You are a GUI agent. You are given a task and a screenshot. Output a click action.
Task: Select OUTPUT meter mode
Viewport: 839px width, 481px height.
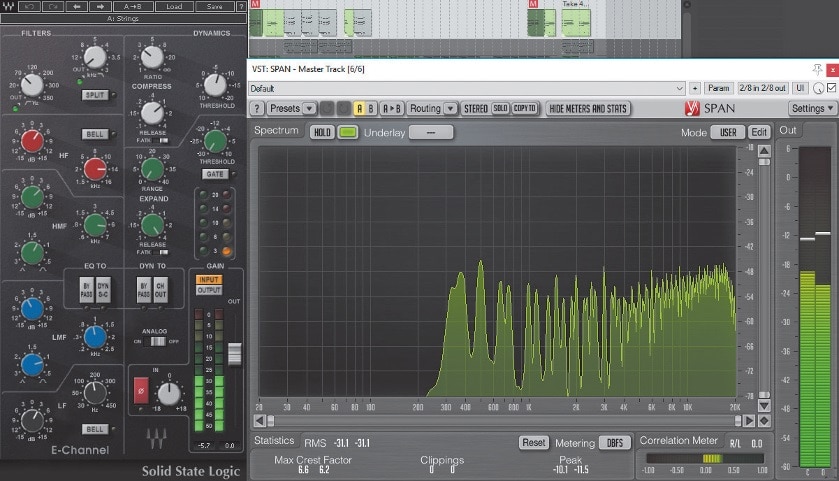[209, 291]
